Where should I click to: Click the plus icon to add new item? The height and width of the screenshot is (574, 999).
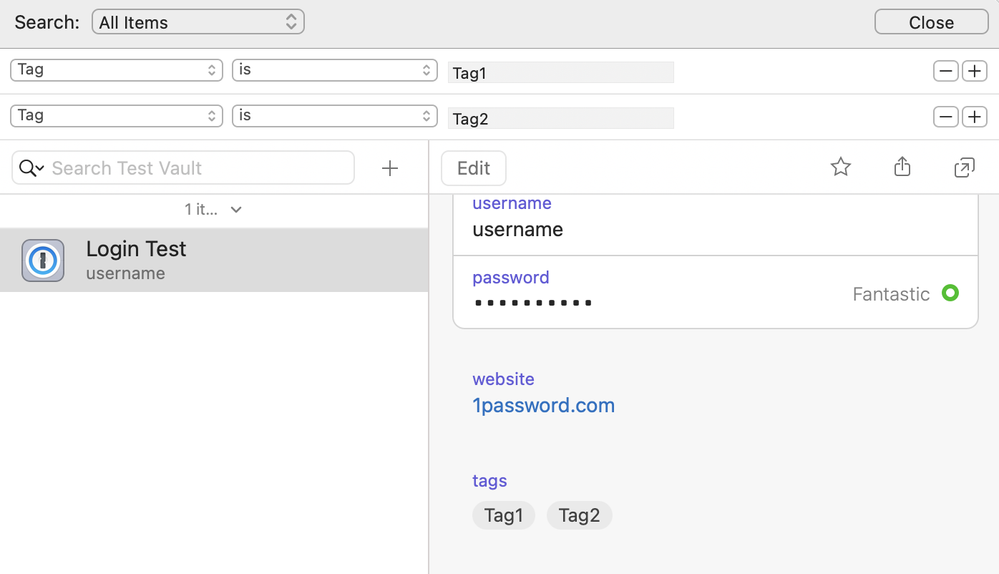pos(390,168)
